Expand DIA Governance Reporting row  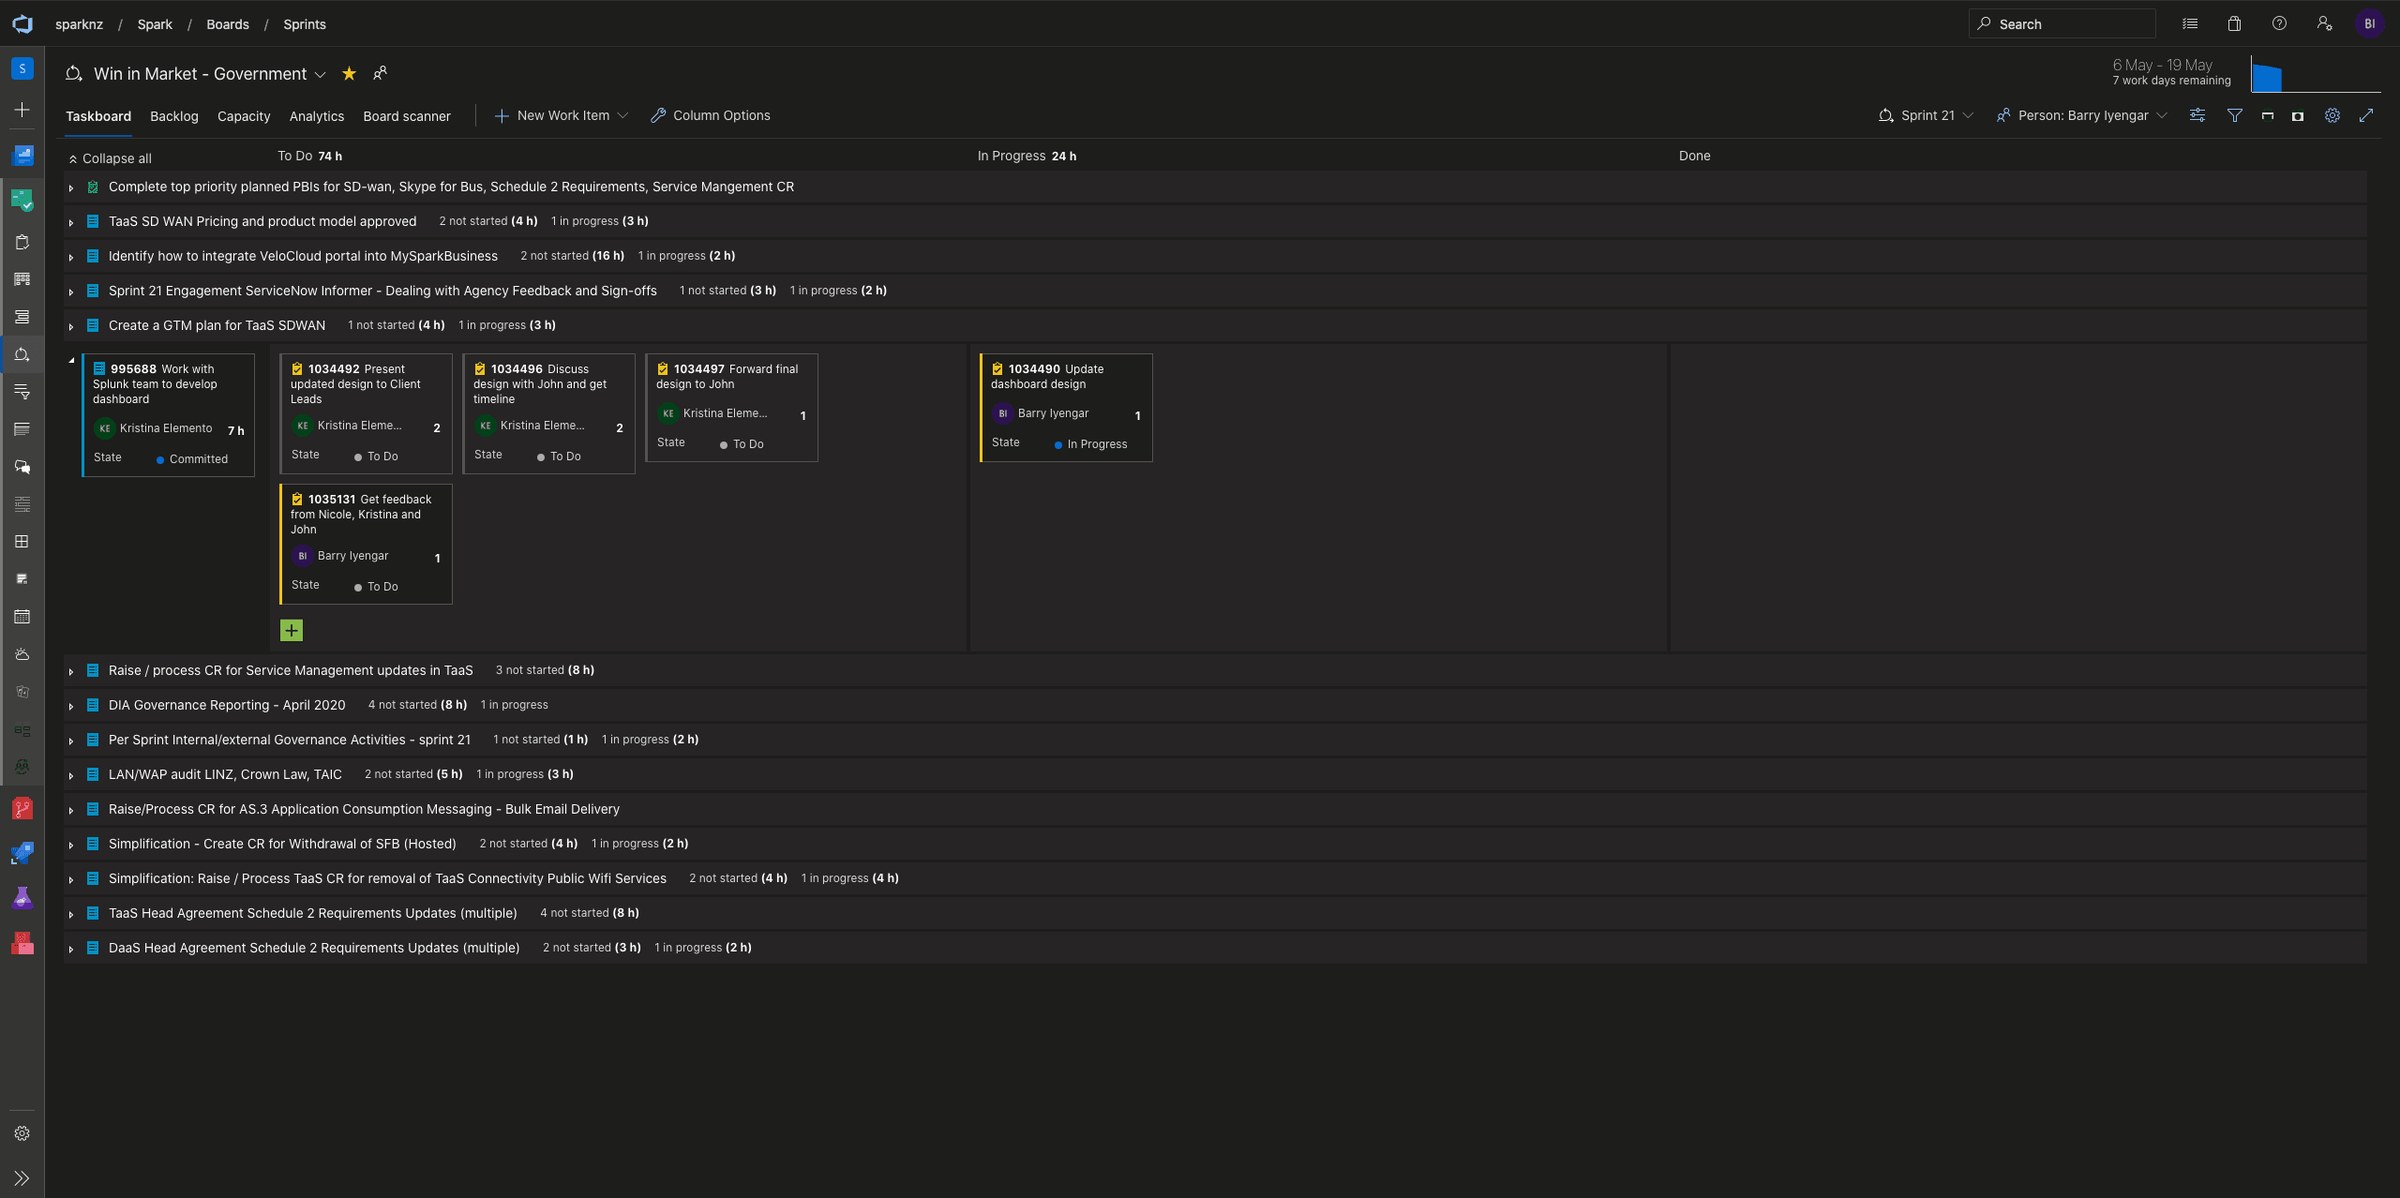coord(71,706)
